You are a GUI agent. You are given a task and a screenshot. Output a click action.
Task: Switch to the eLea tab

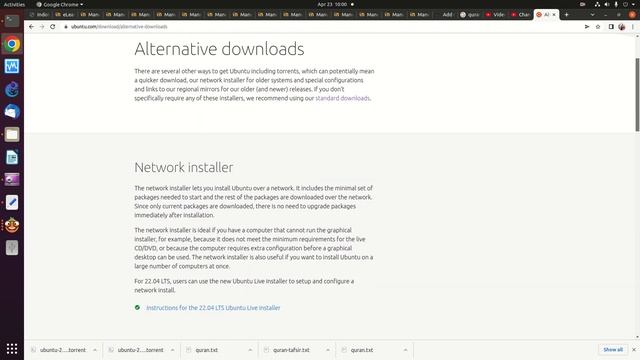pos(64,15)
